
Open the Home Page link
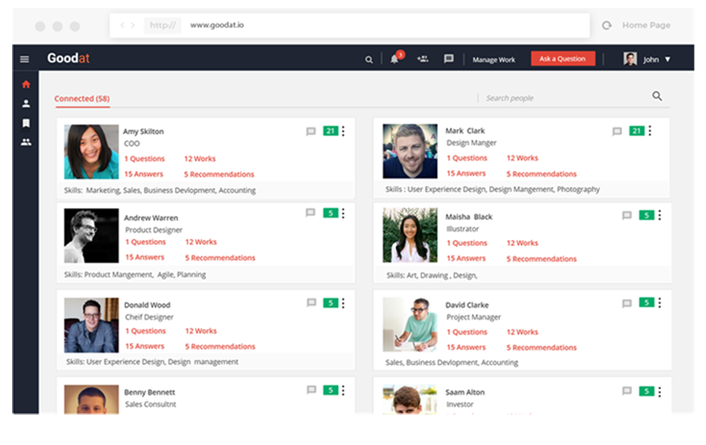(x=646, y=25)
